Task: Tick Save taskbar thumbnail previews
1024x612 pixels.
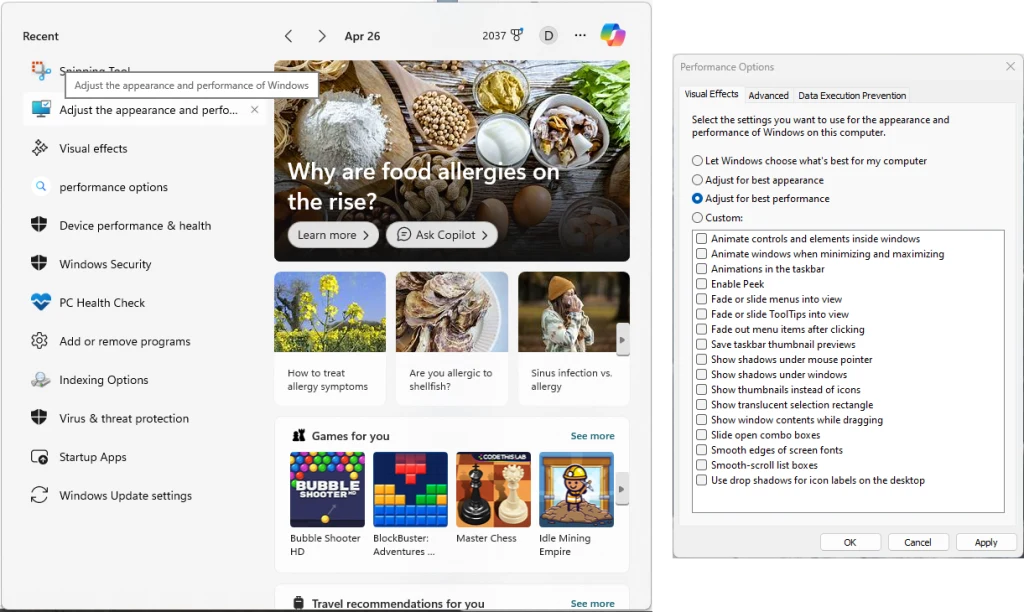Action: click(701, 344)
